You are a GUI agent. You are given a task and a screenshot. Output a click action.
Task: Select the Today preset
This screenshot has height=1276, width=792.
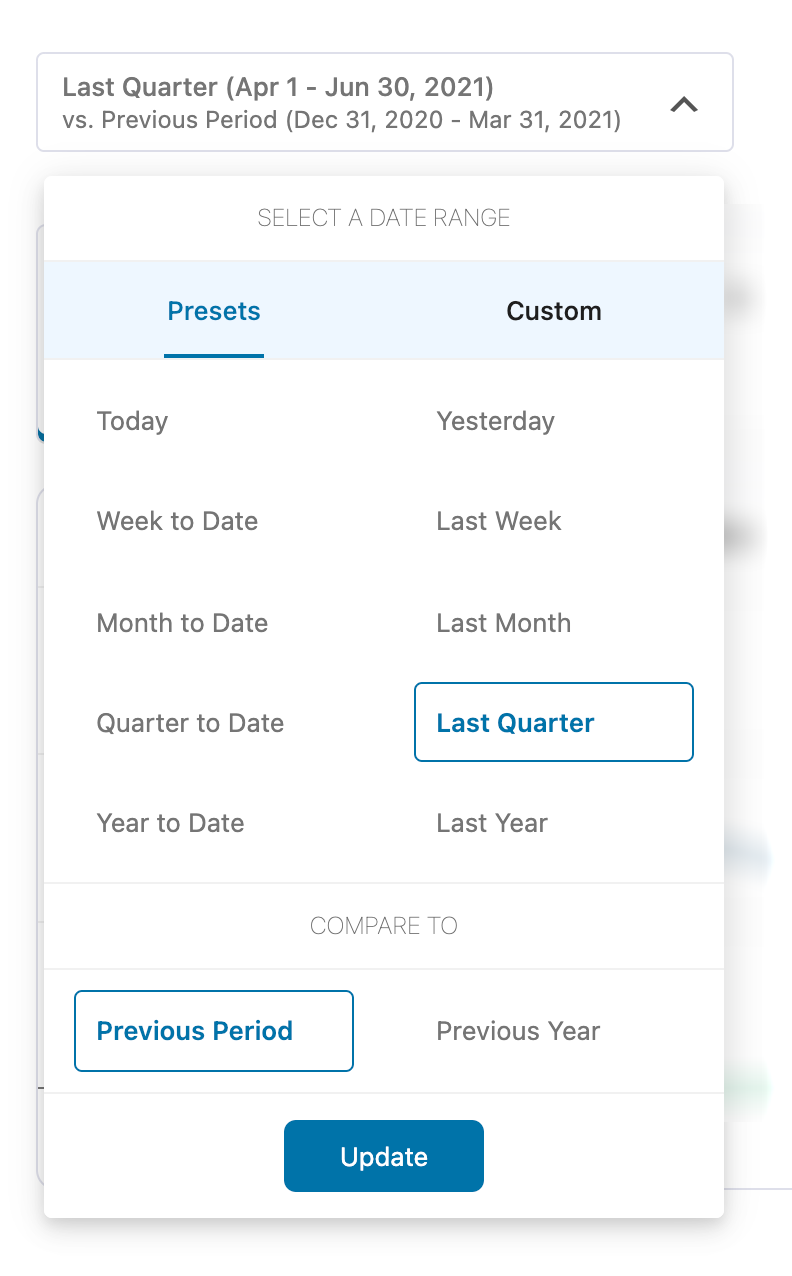click(x=132, y=421)
